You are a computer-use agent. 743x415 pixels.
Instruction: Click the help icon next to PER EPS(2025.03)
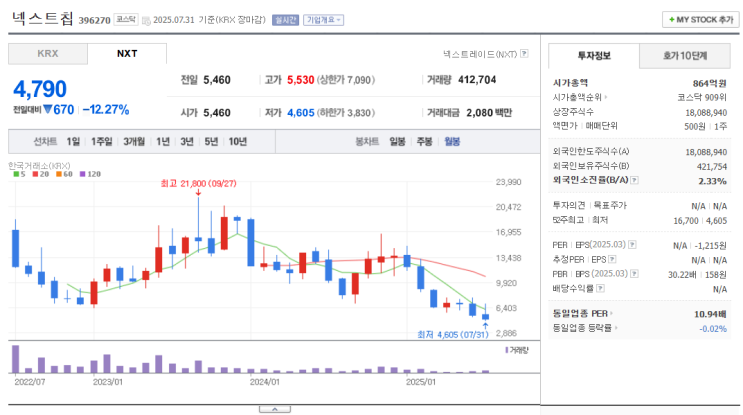[632, 245]
